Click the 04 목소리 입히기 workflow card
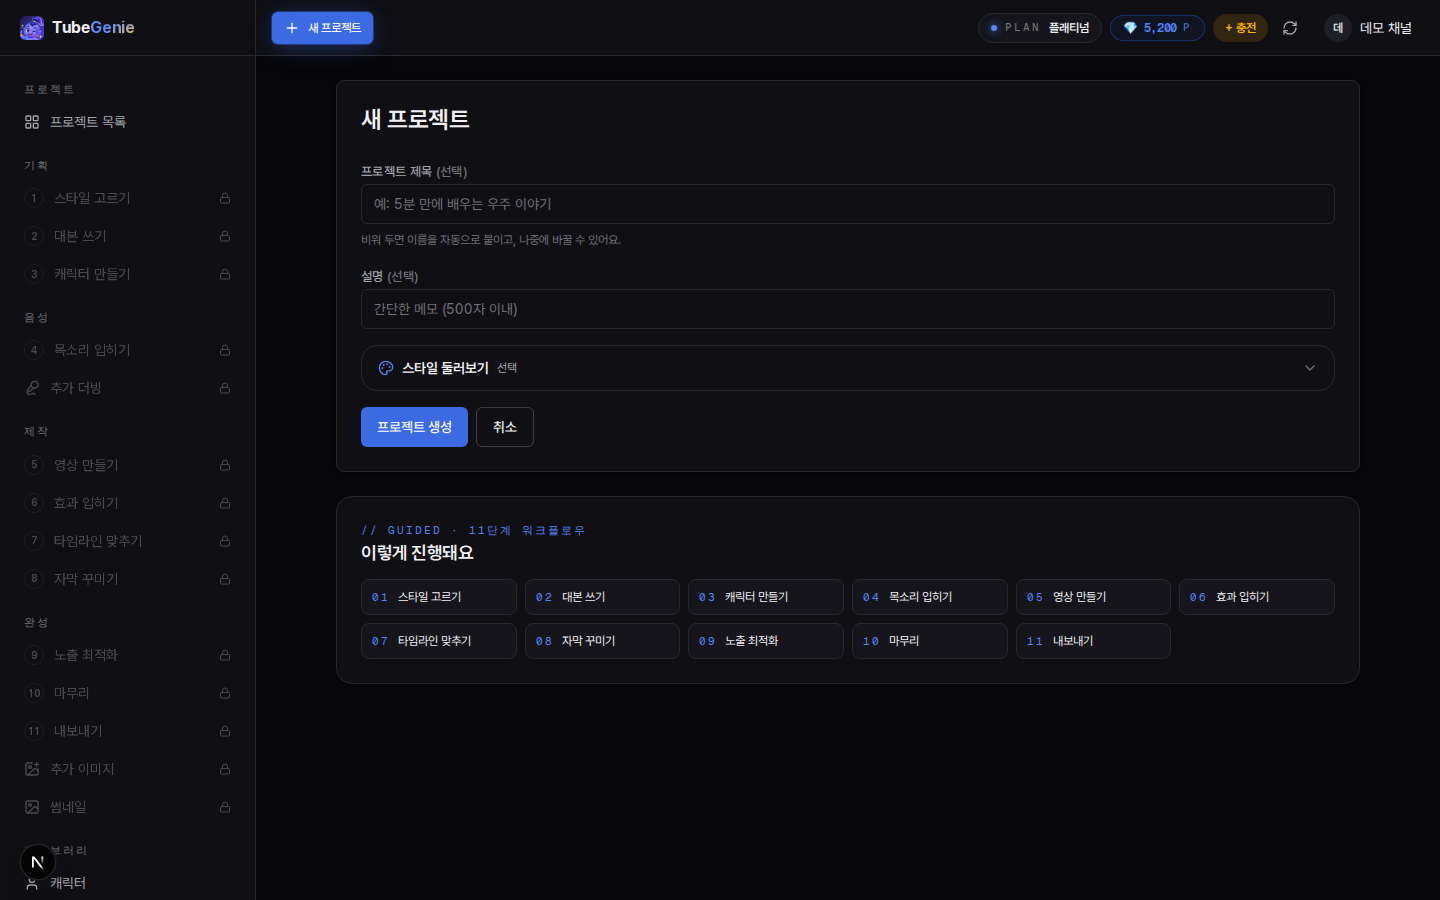This screenshot has width=1440, height=900. 930,597
